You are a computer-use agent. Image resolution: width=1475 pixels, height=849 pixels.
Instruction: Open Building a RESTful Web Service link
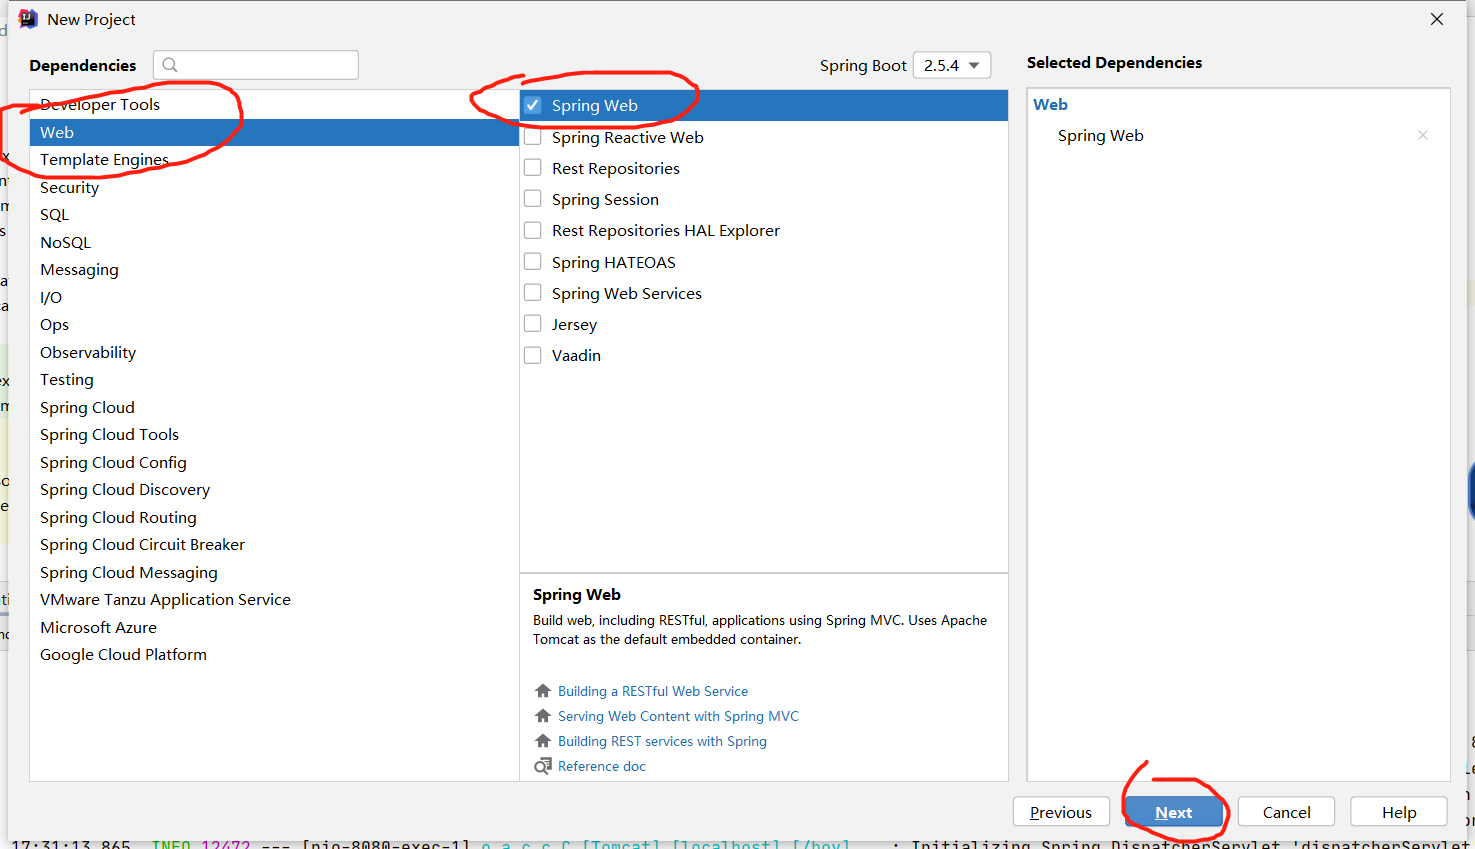(x=653, y=691)
